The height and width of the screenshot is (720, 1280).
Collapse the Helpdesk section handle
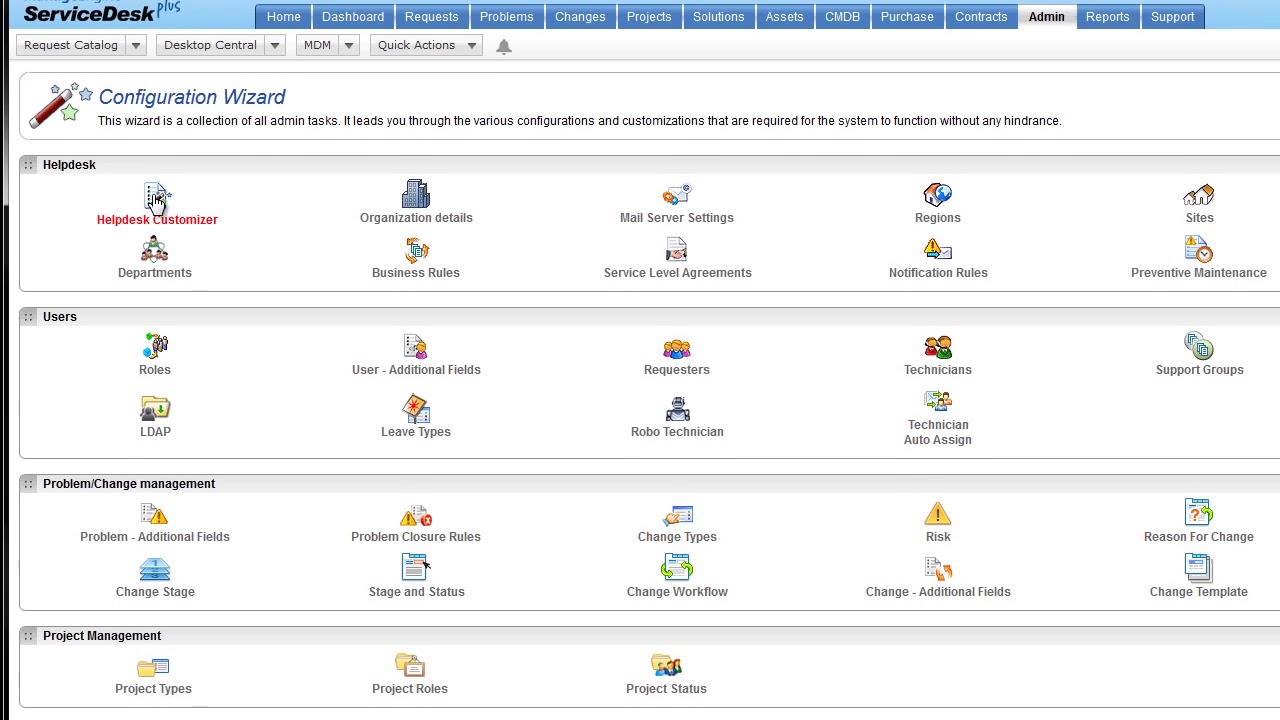(x=29, y=165)
